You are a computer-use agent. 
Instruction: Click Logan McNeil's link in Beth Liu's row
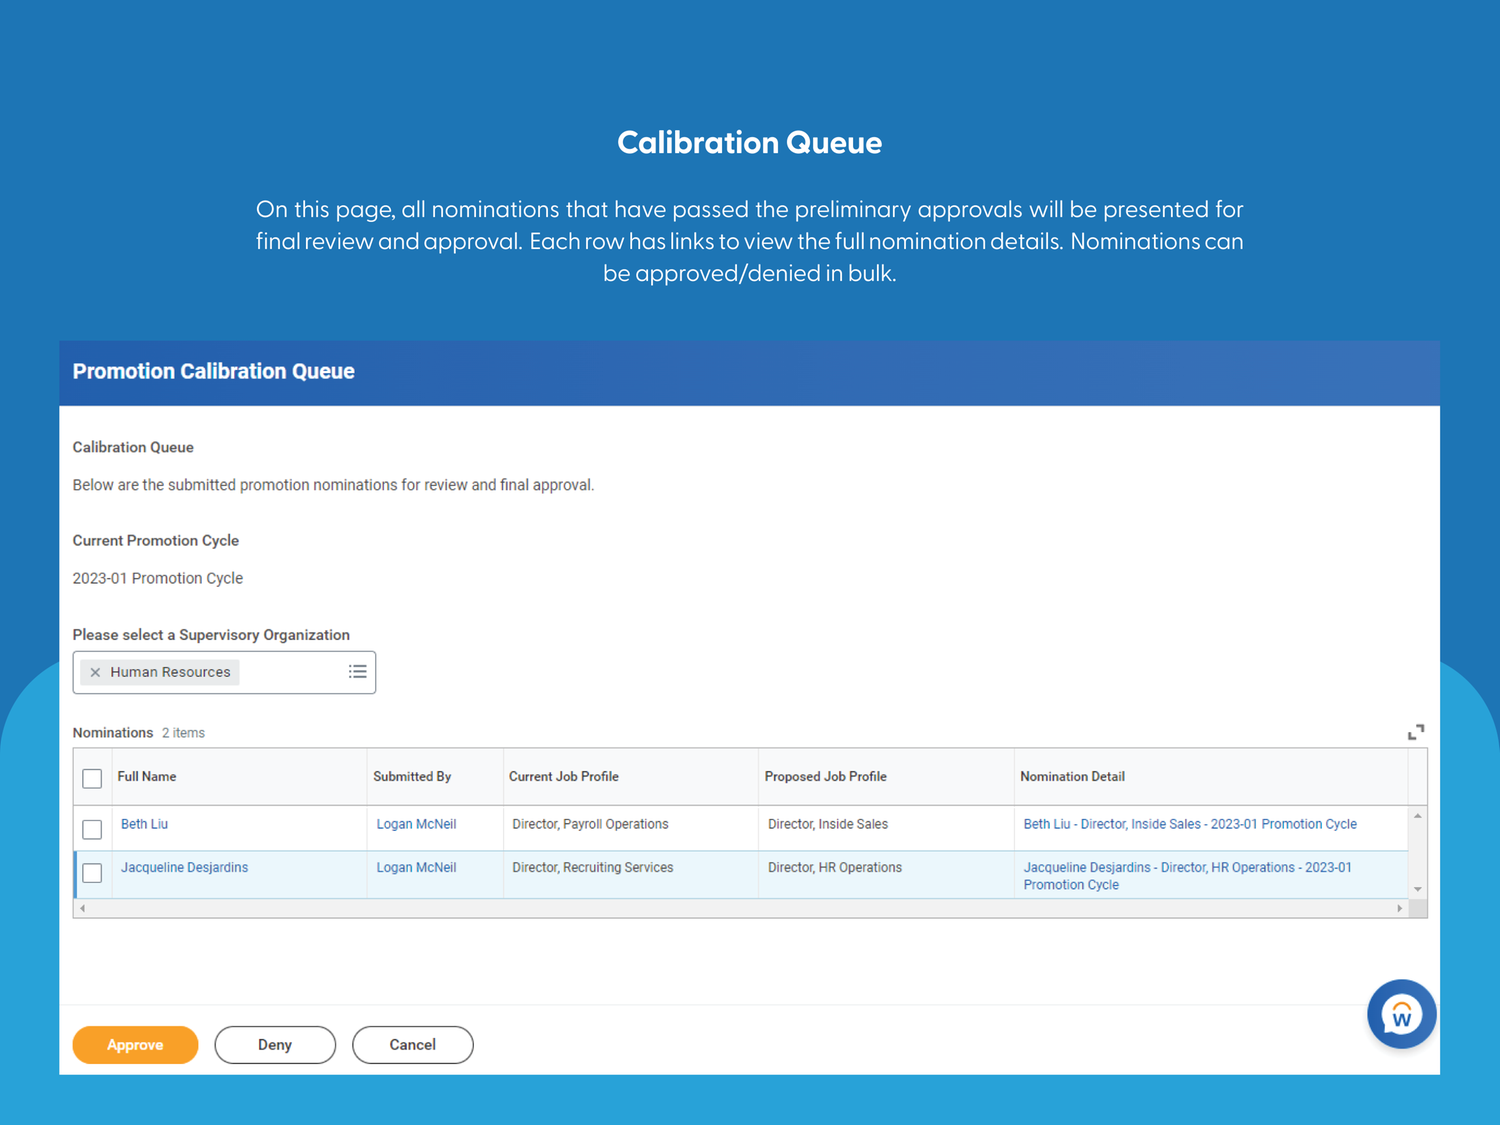[x=416, y=823]
